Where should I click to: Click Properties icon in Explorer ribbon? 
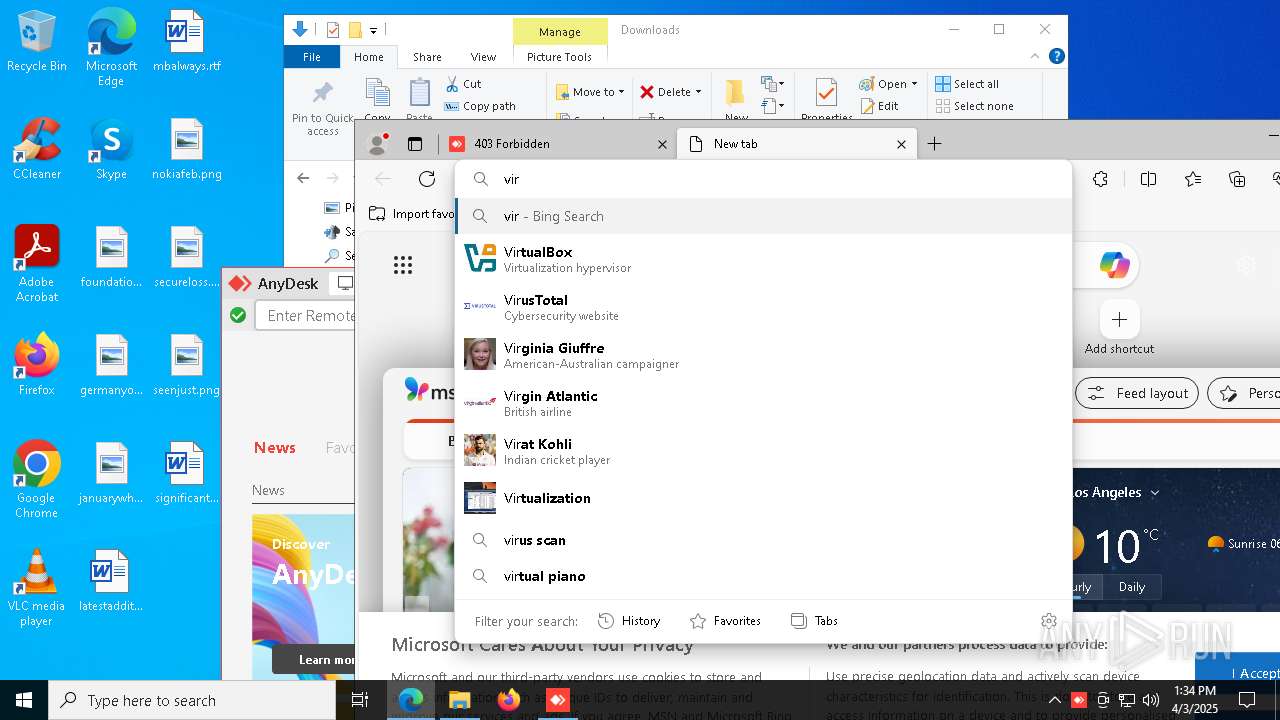[826, 100]
